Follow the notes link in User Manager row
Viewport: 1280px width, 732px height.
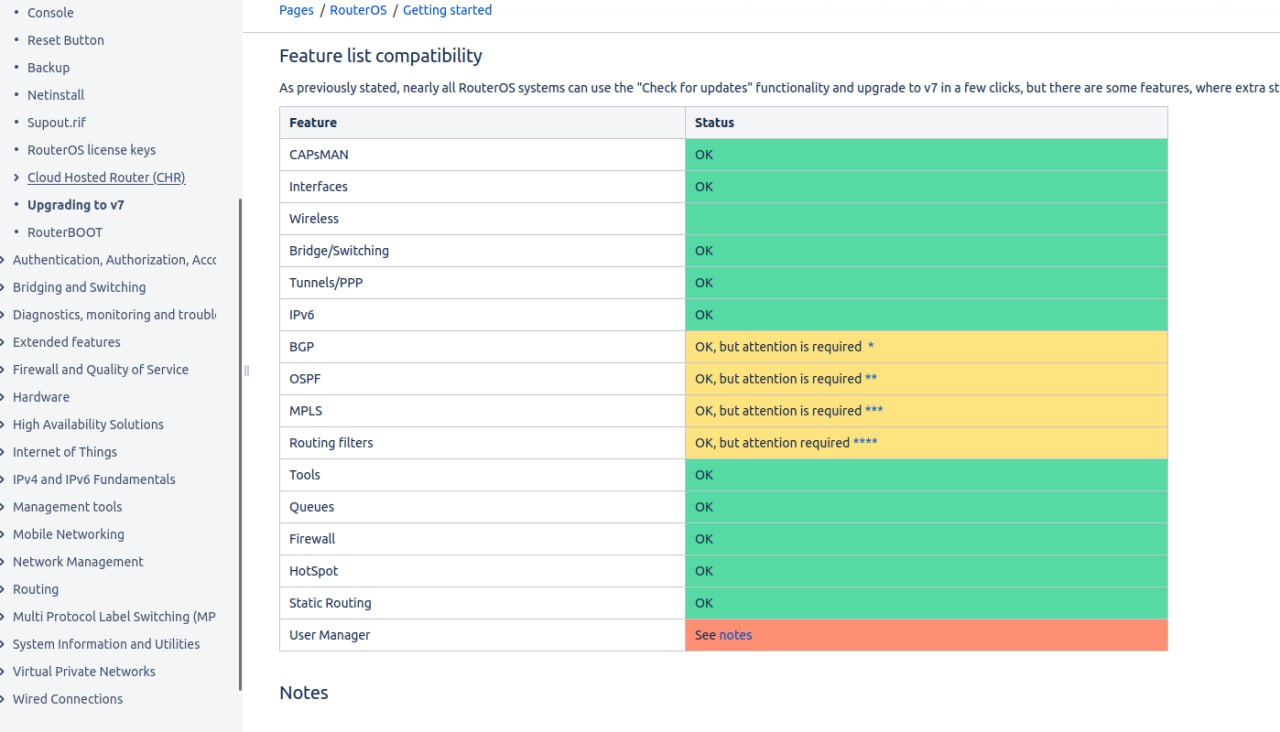pyautogui.click(x=735, y=635)
